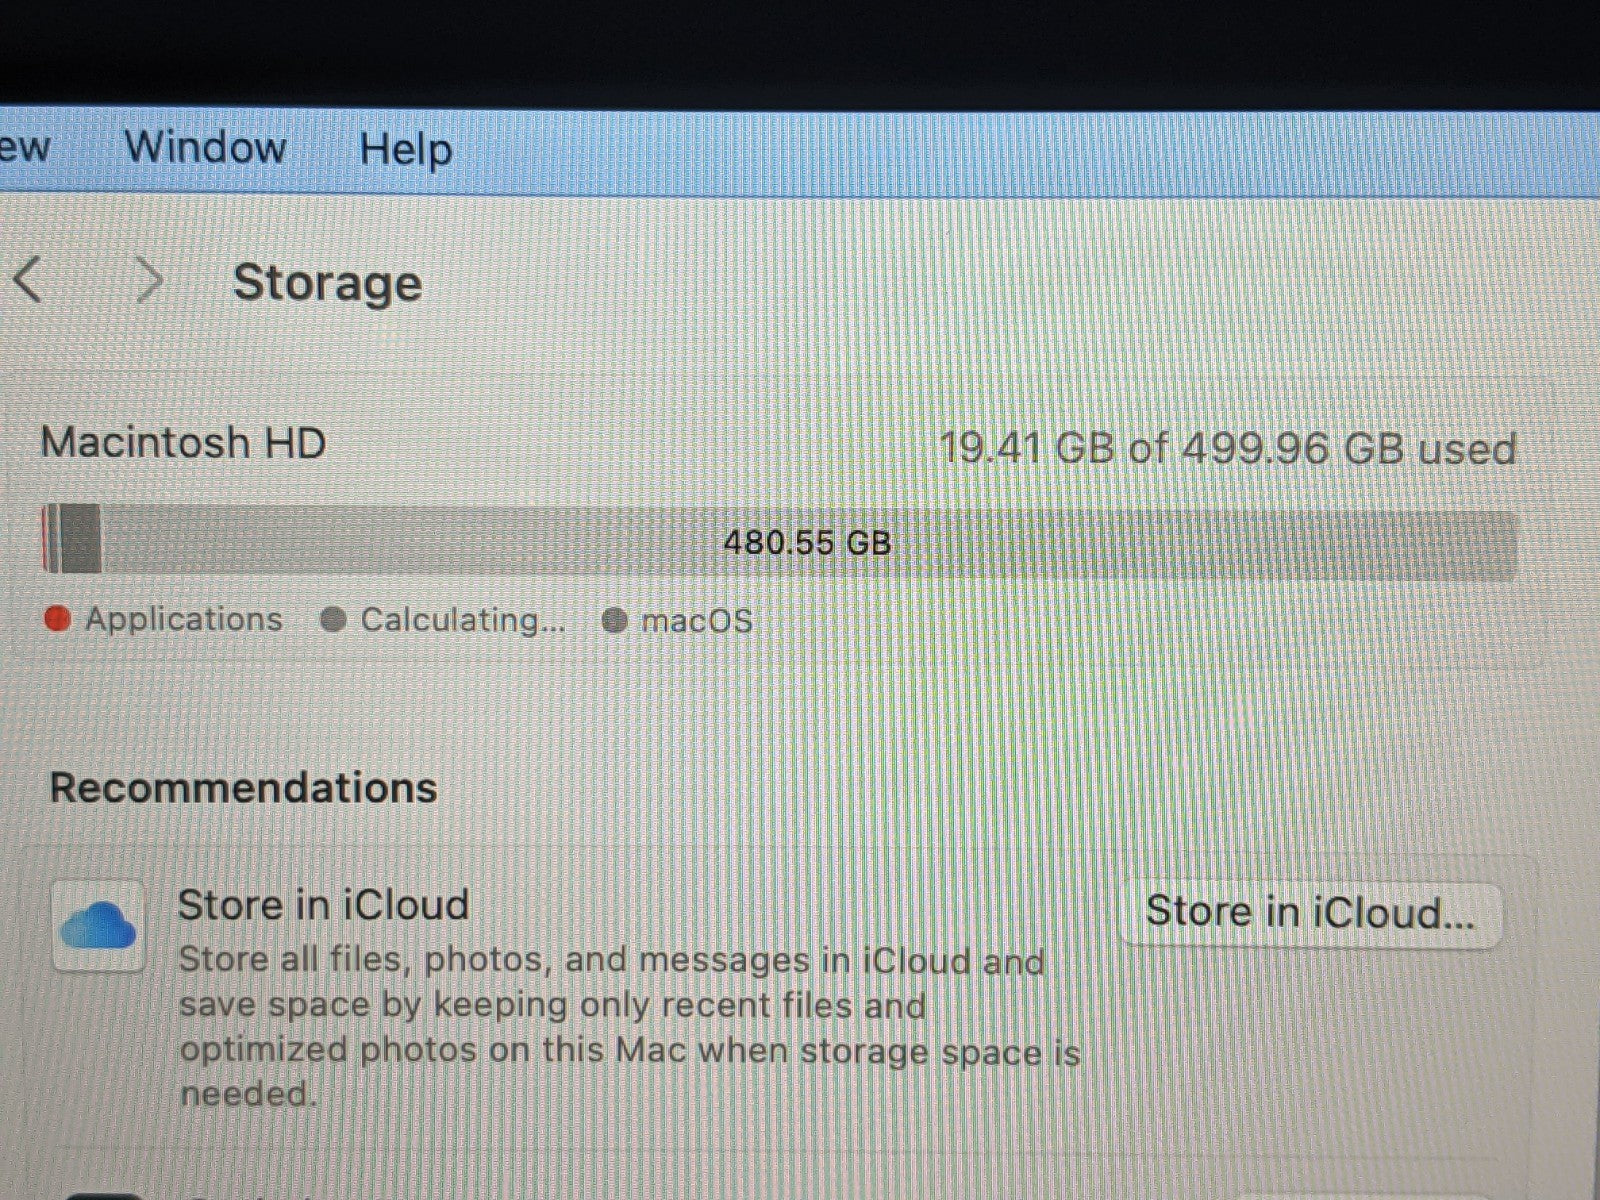Click the Calculating... legend label
This screenshot has height=1200, width=1600.
pos(462,620)
